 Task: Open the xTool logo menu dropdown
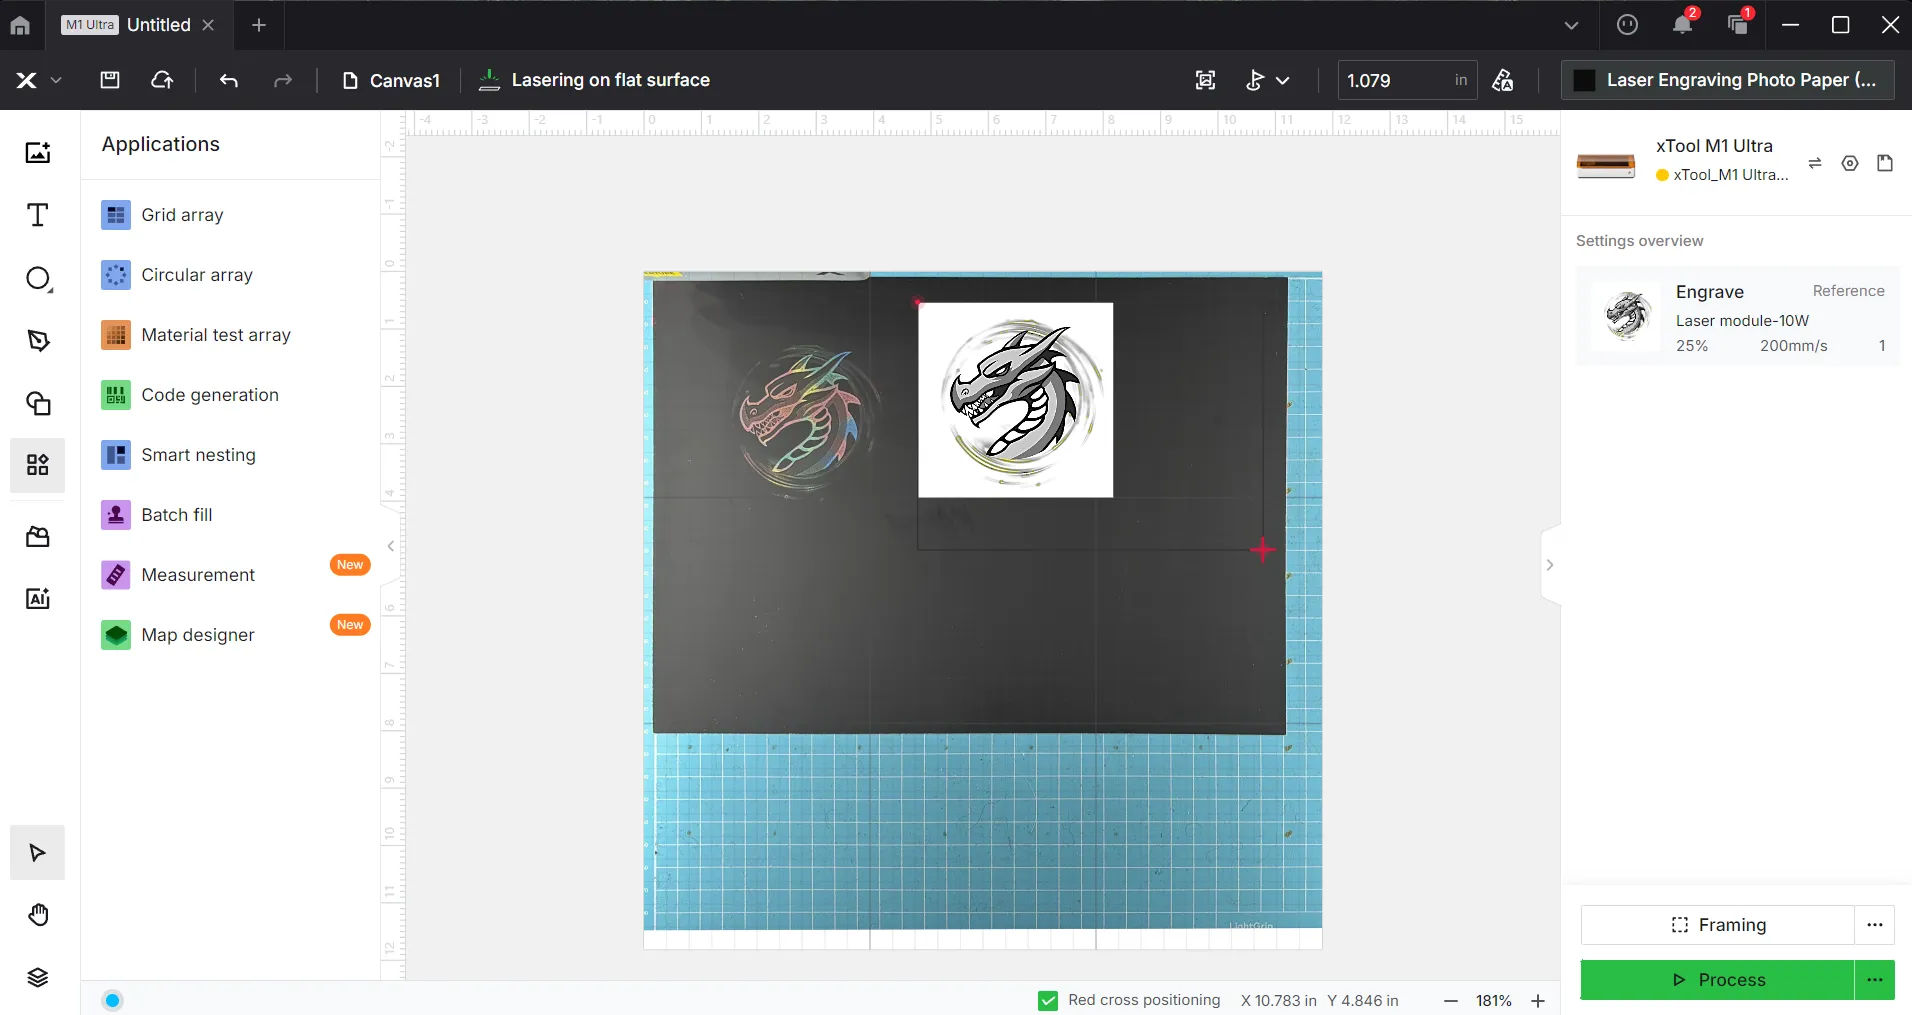38,80
